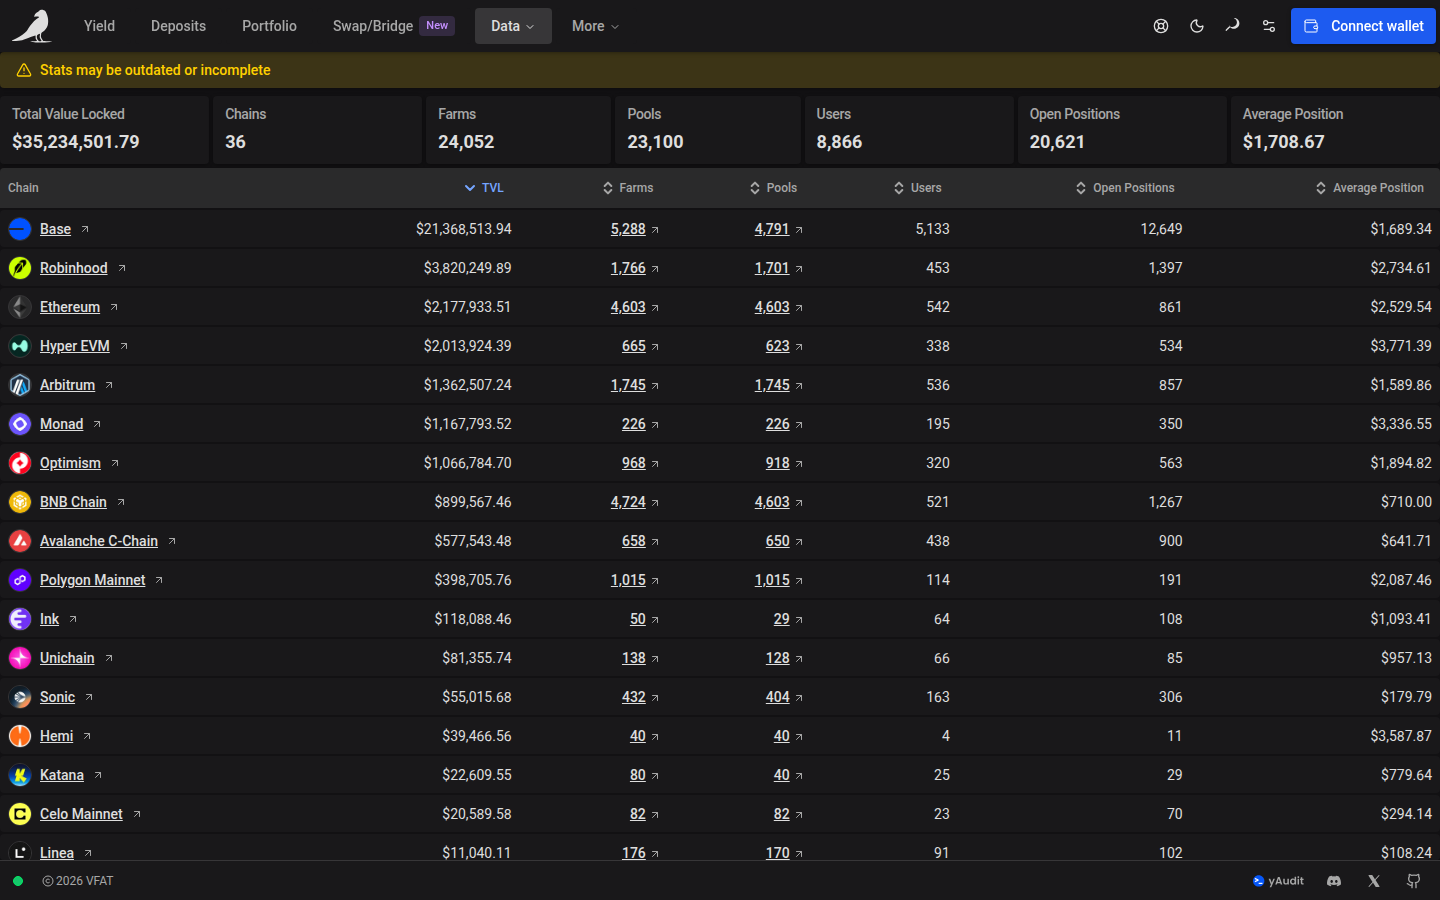Screen dimensions: 1440x900
Task: Select BNB Chain open positions 1,267
Action: click(1165, 502)
